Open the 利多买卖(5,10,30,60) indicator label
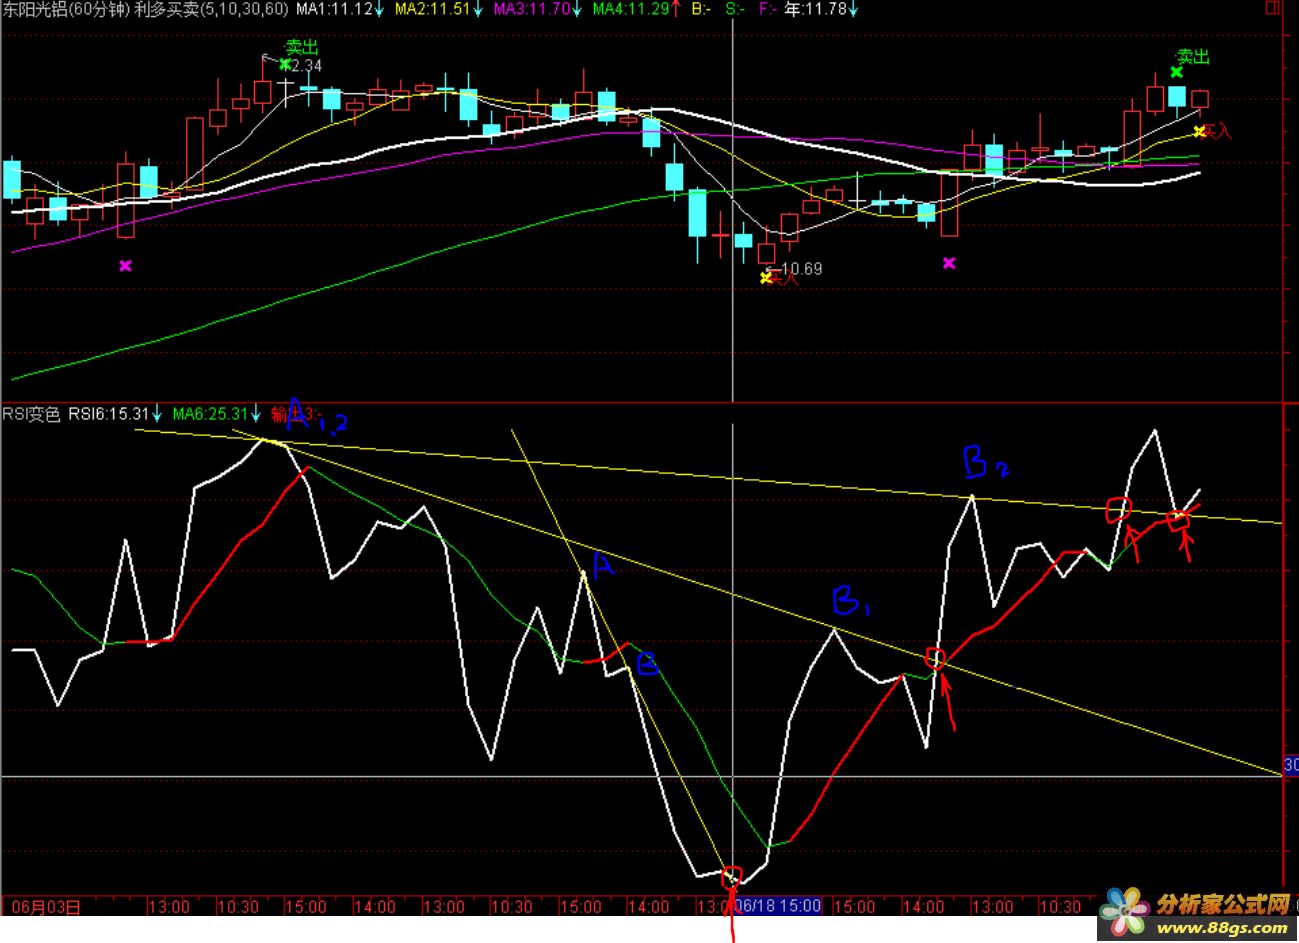 (211, 9)
